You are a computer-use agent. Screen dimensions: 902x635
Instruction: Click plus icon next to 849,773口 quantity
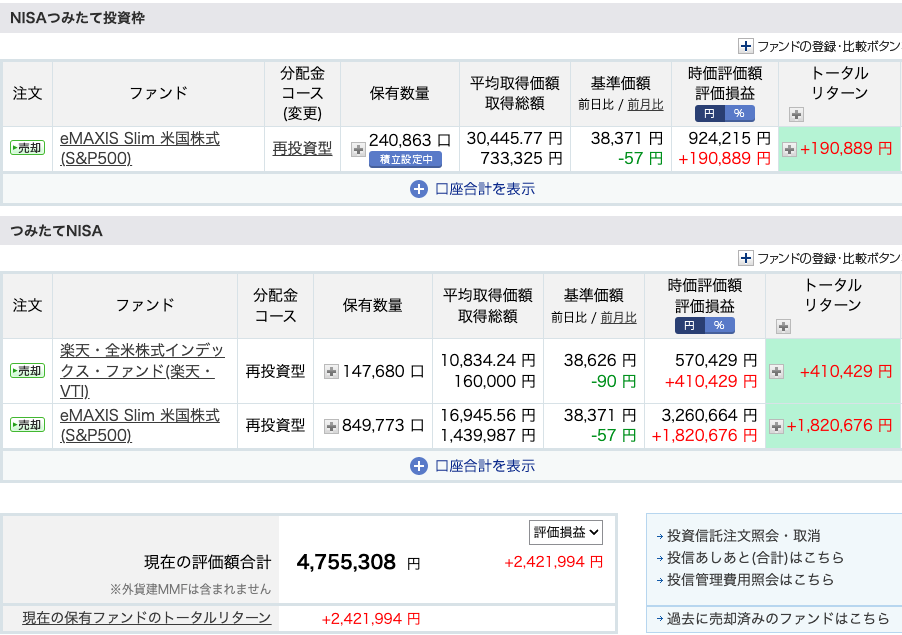[x=331, y=426]
